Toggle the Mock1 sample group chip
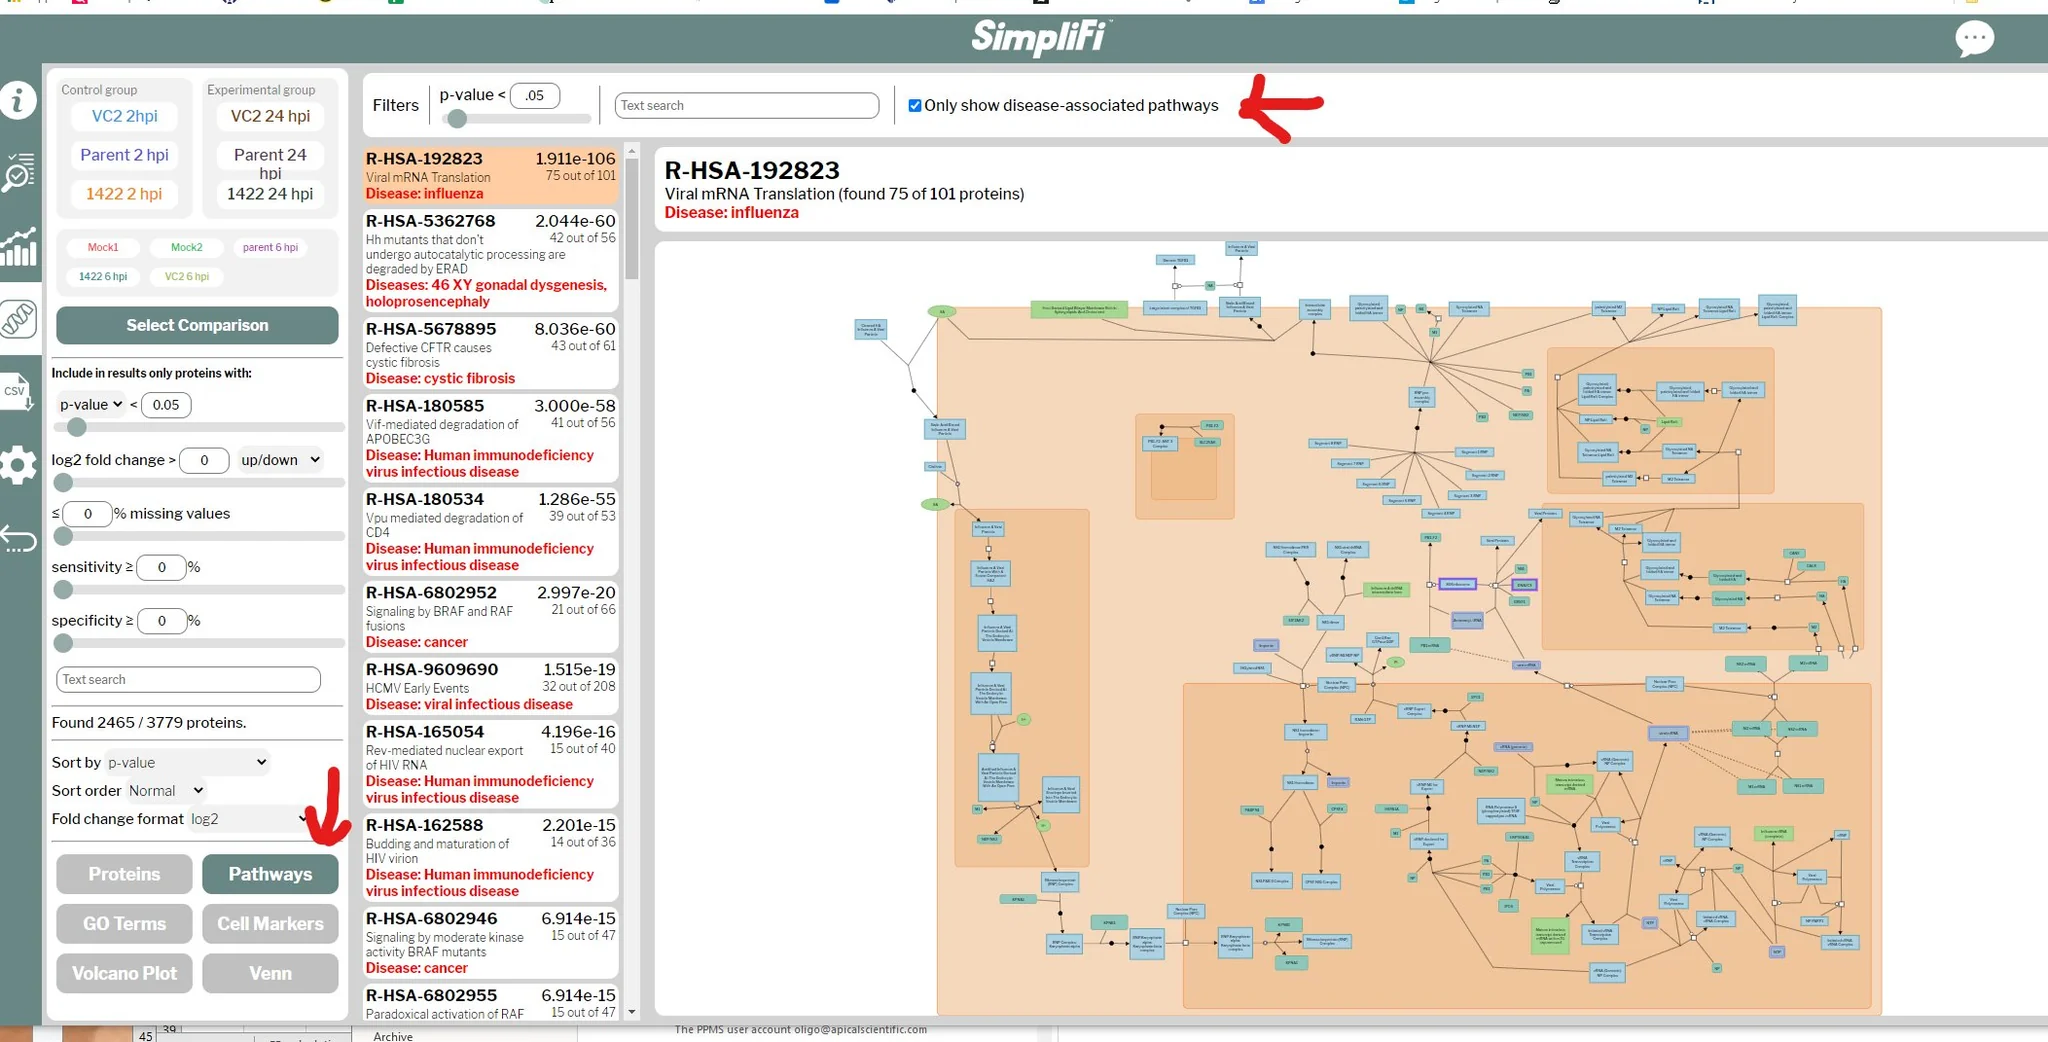The image size is (2048, 1042). [x=103, y=247]
